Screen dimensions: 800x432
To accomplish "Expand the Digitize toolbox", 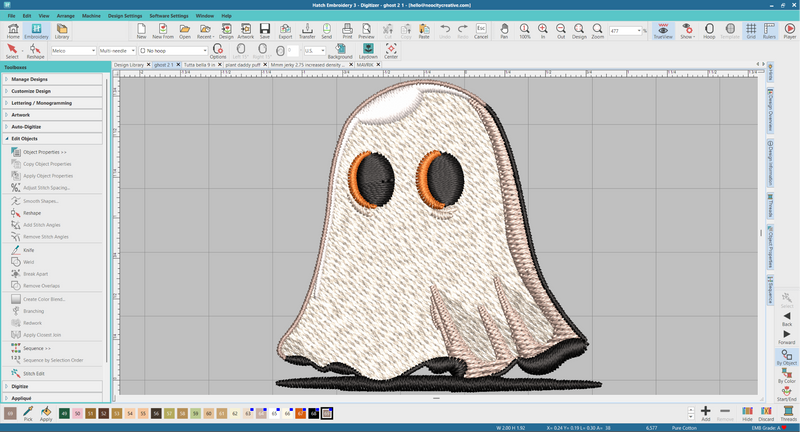I will click(53, 386).
